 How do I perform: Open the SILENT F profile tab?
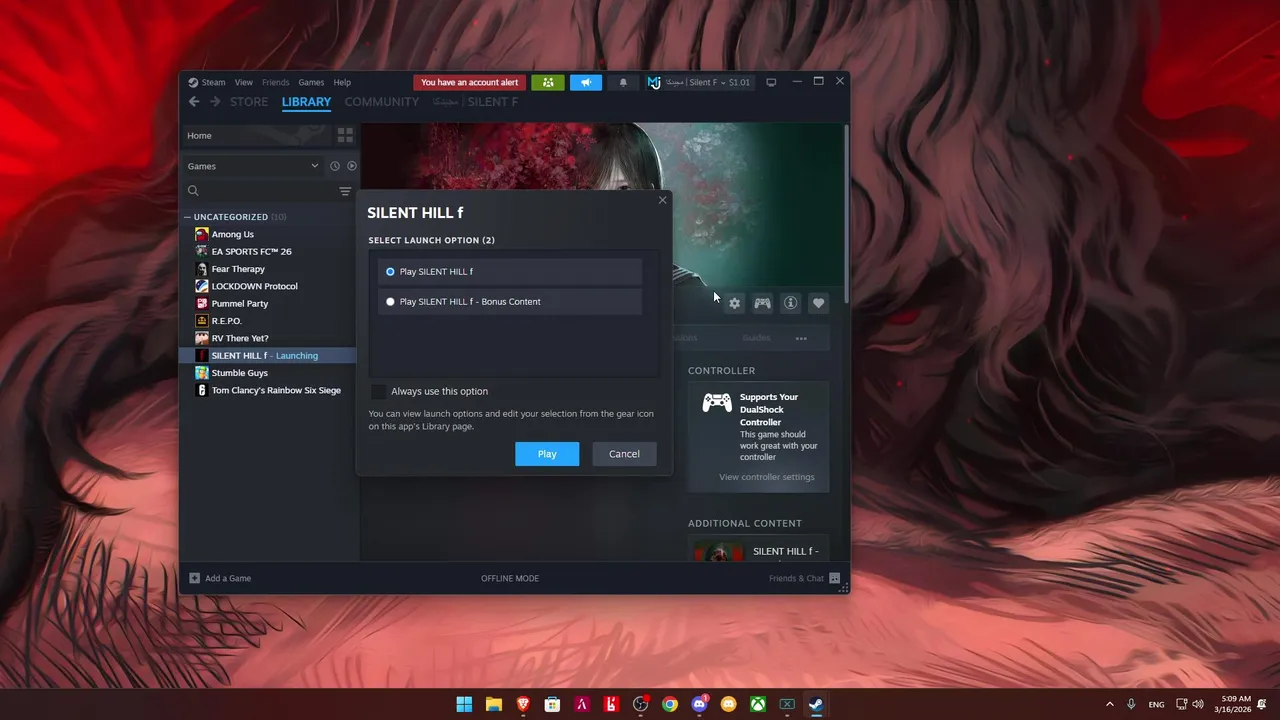coord(475,102)
